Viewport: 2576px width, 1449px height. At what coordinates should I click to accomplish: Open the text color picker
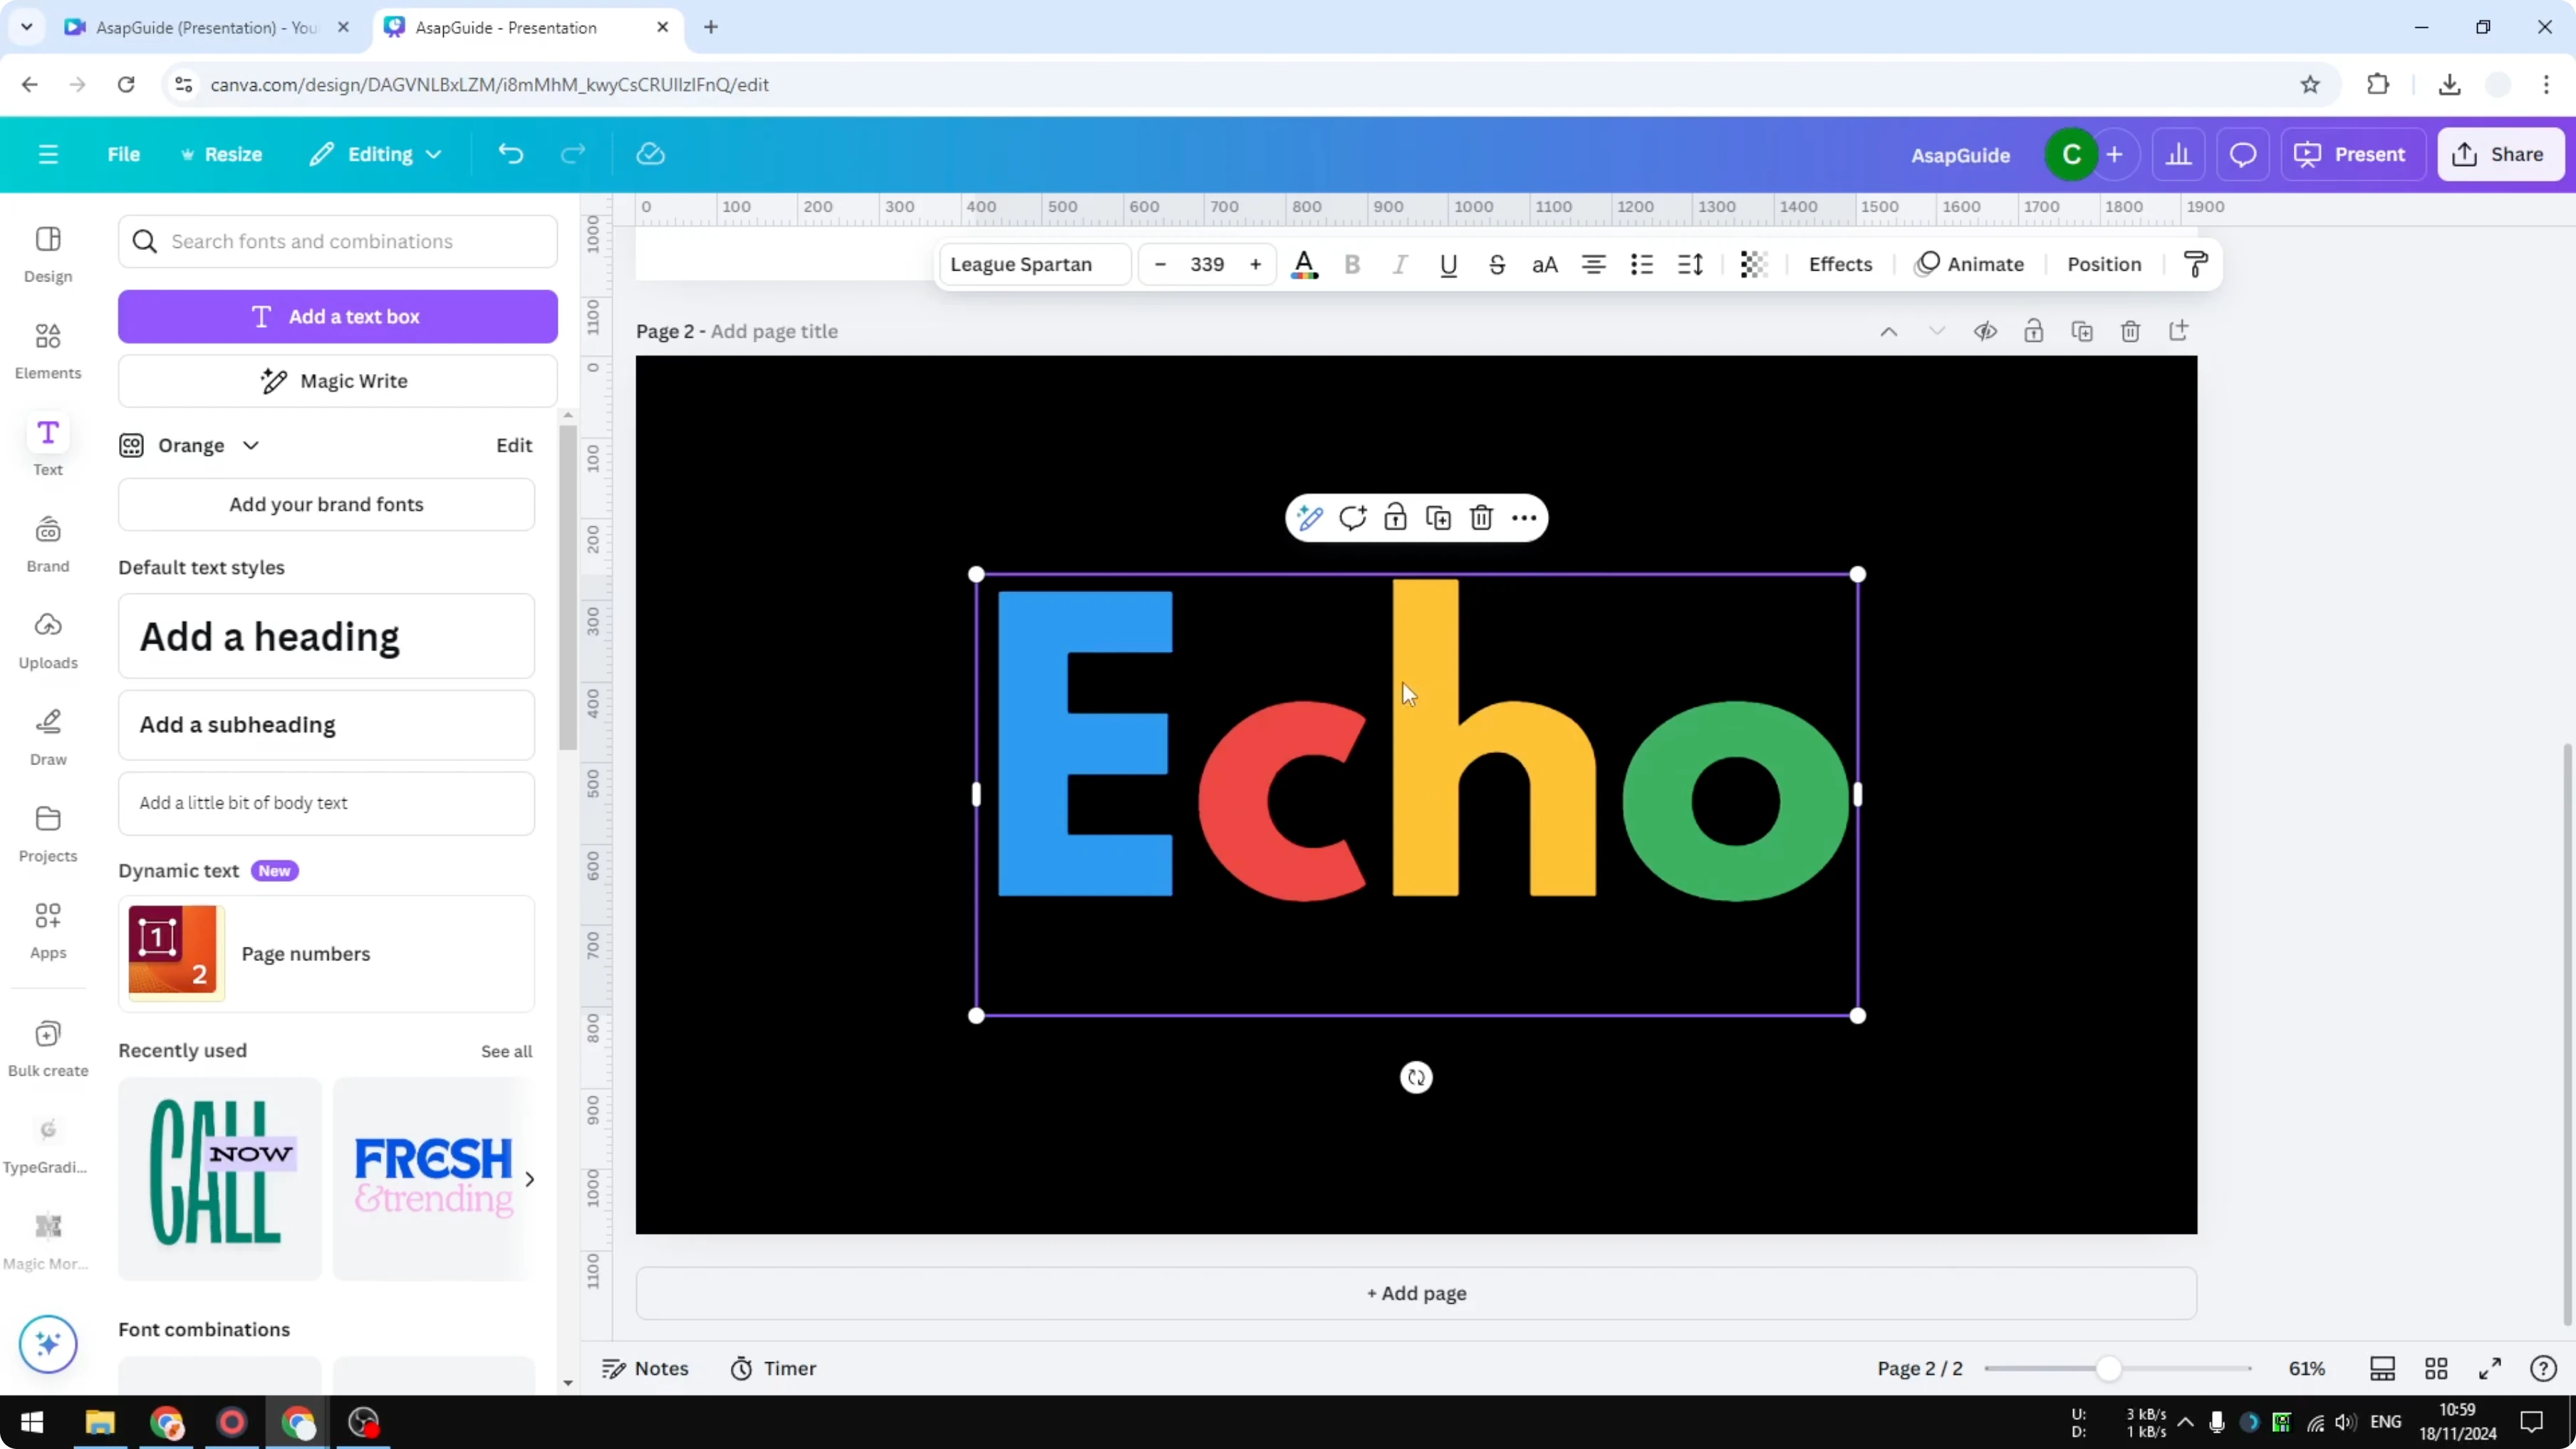point(1304,264)
